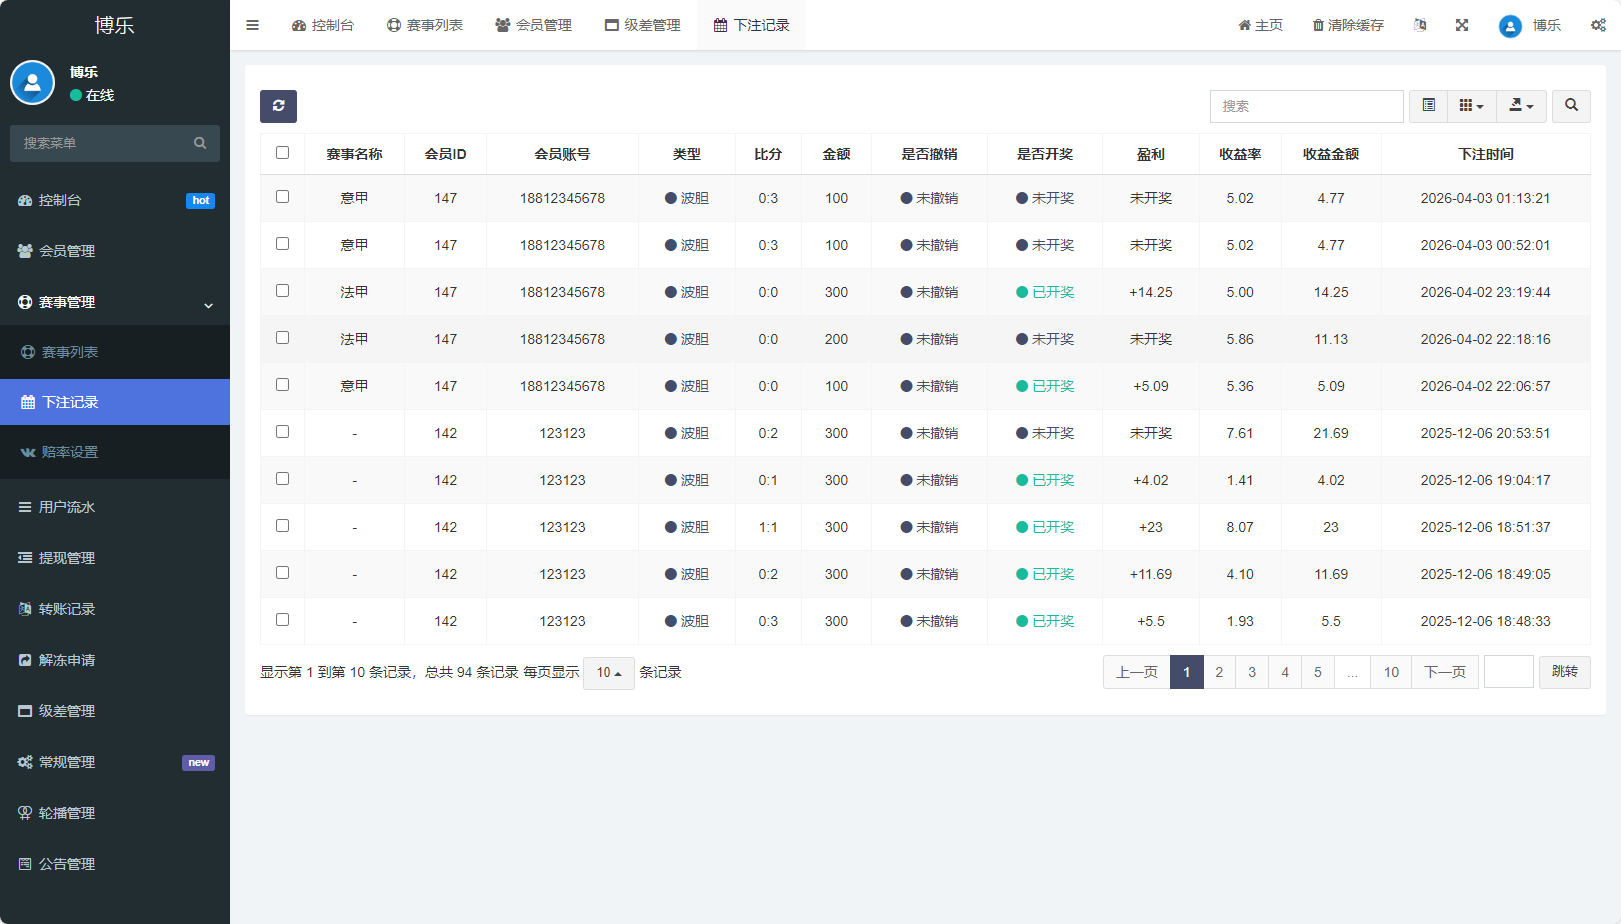Open 赛事列表 in the sidebar submenu
The image size is (1621, 924).
(x=115, y=352)
